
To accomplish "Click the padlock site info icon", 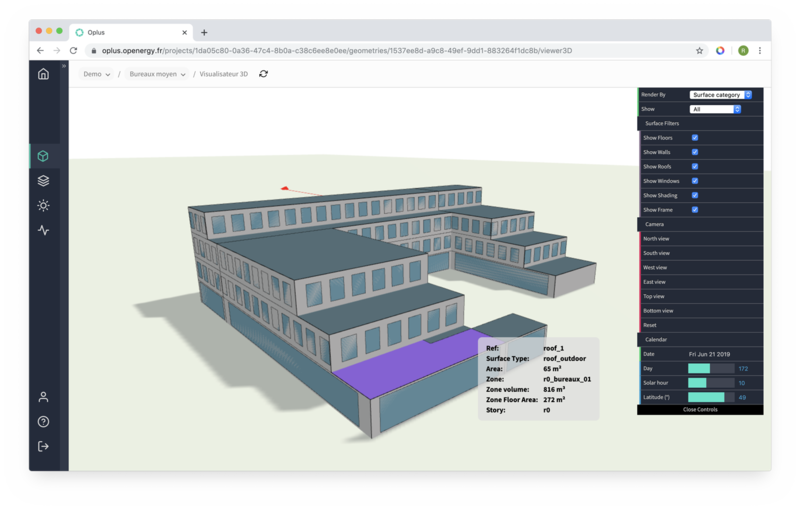I will (94, 50).
